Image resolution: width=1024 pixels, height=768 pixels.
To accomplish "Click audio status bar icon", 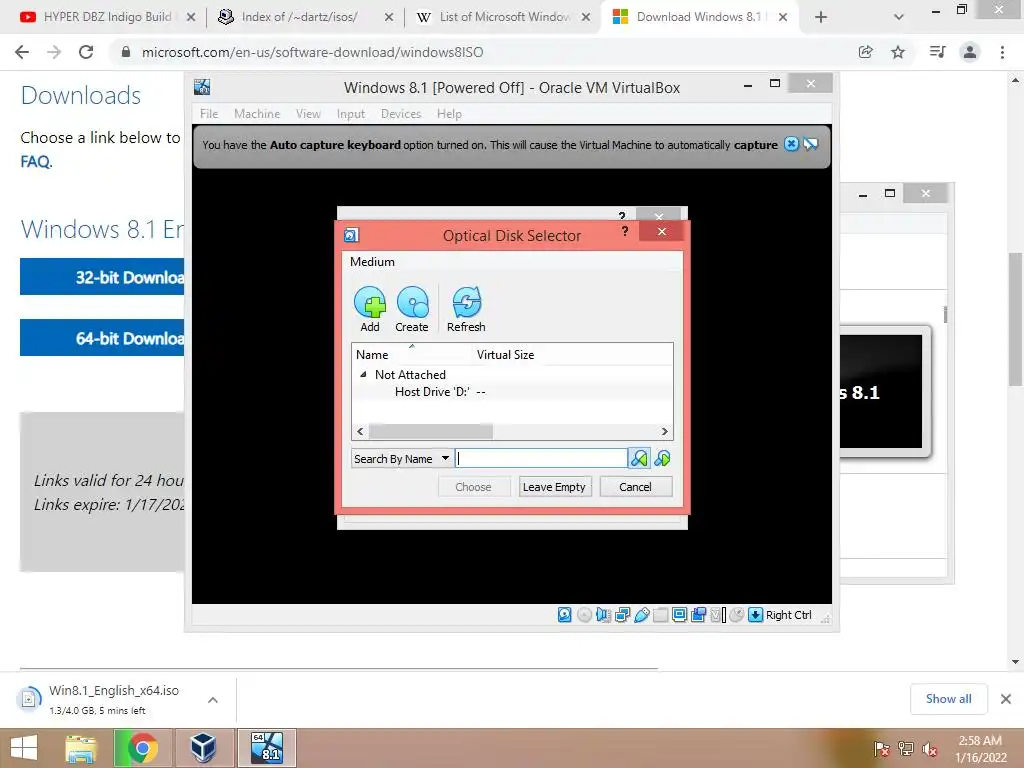I will pyautogui.click(x=603, y=615).
